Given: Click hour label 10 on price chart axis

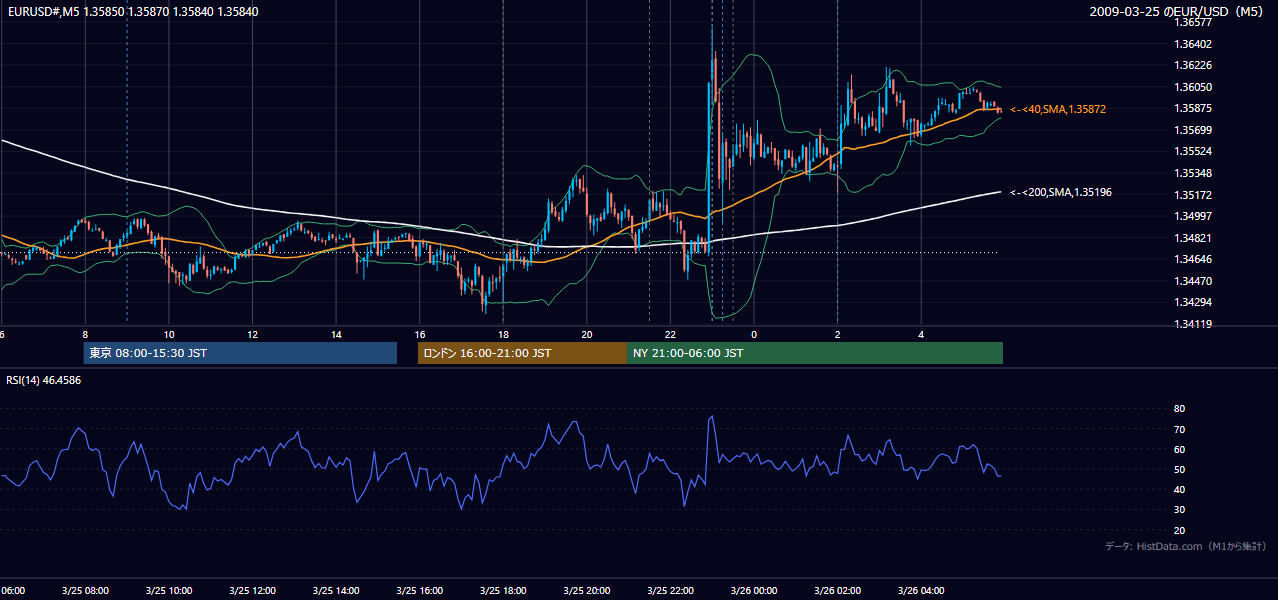Looking at the screenshot, I should click(x=169, y=334).
